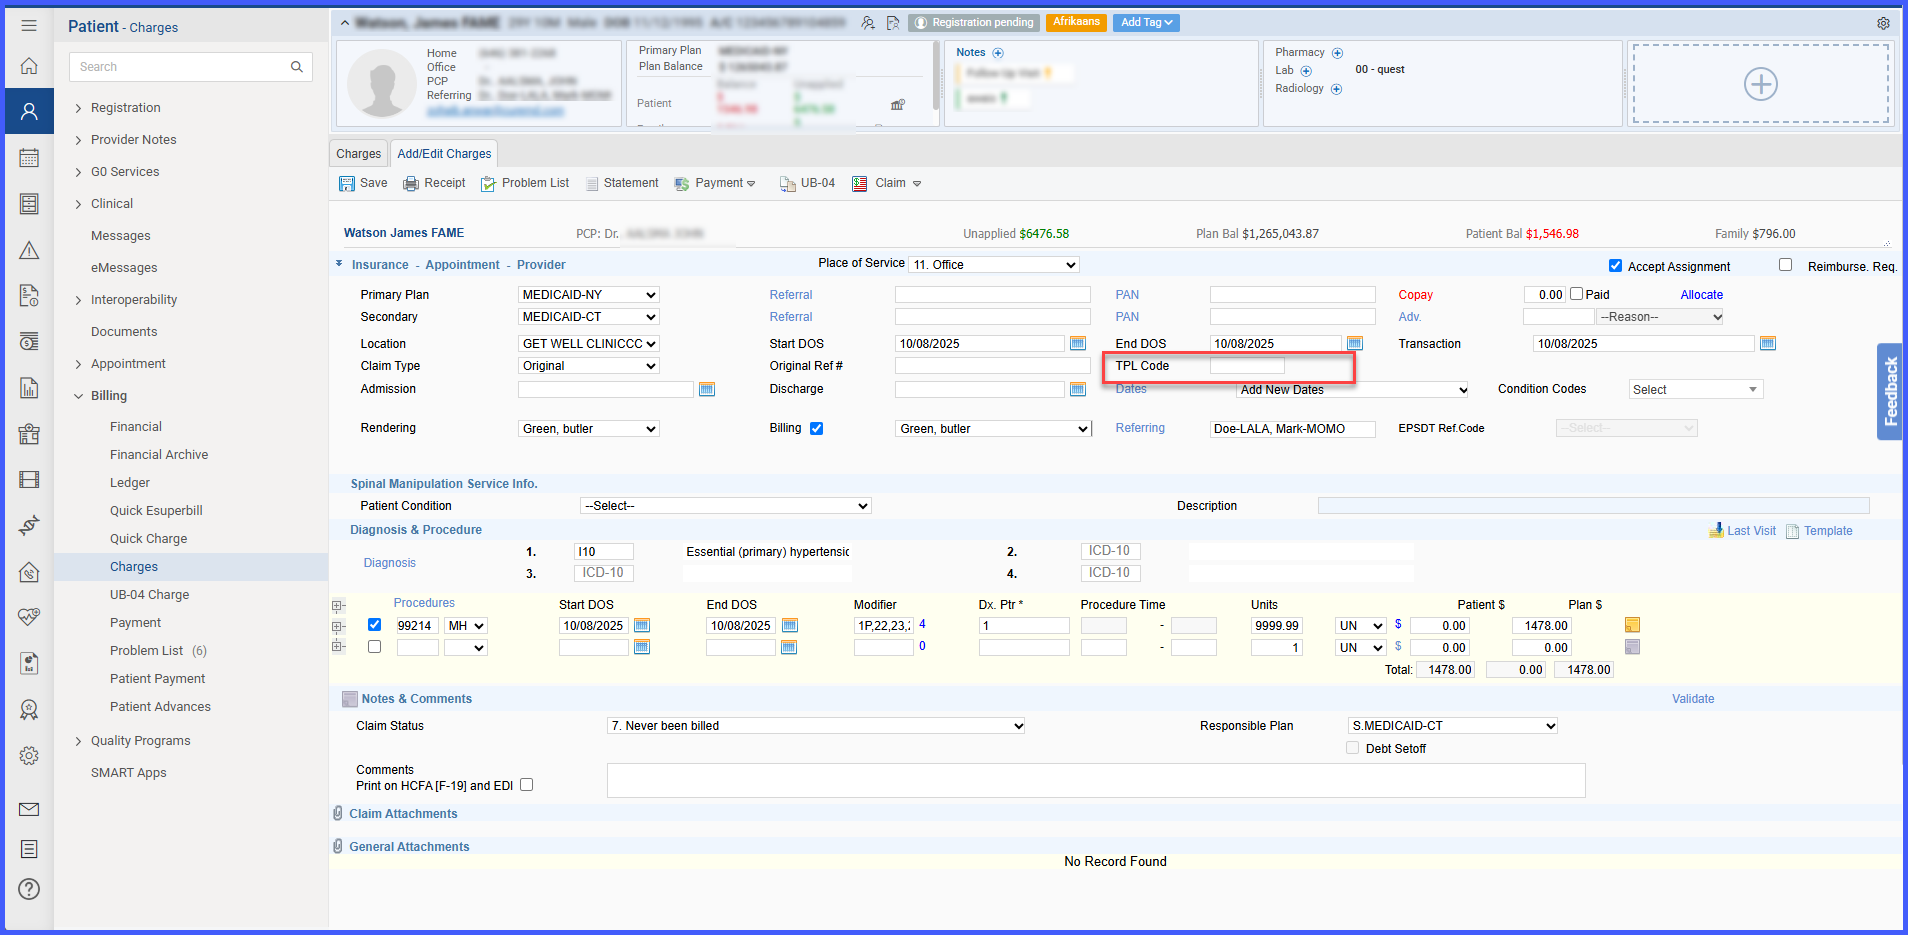Click the Allocate link
The image size is (1908, 935).
pyautogui.click(x=1701, y=295)
